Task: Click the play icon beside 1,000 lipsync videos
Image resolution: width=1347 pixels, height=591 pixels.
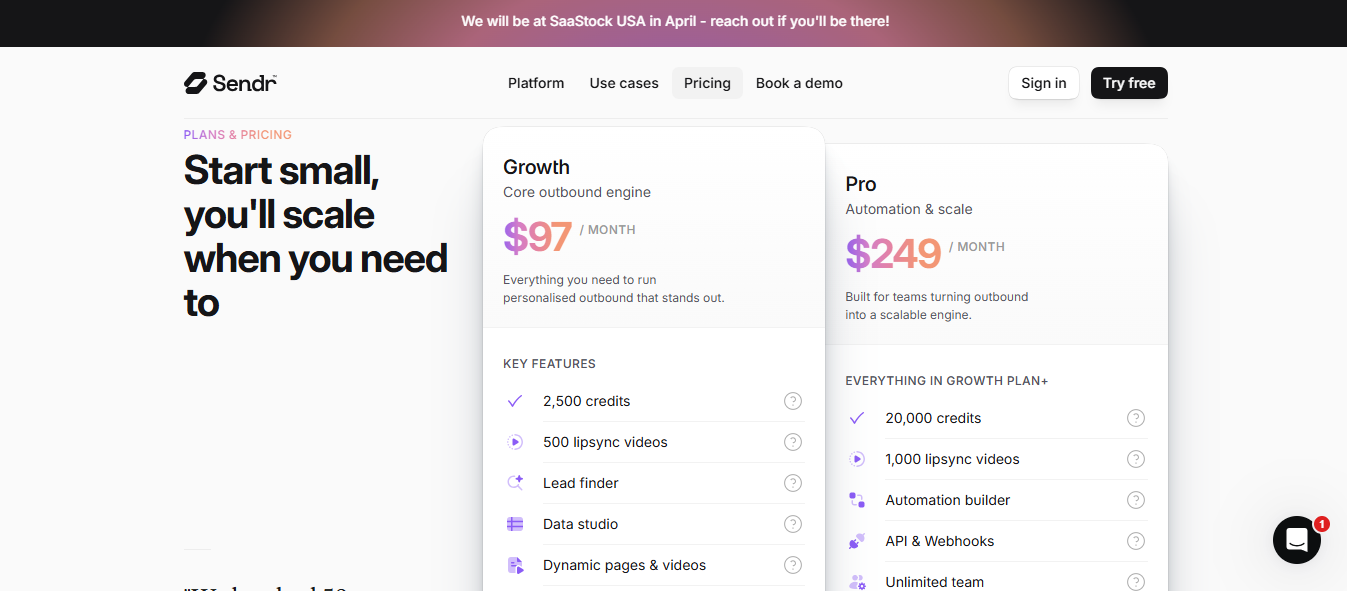Action: [x=857, y=458]
